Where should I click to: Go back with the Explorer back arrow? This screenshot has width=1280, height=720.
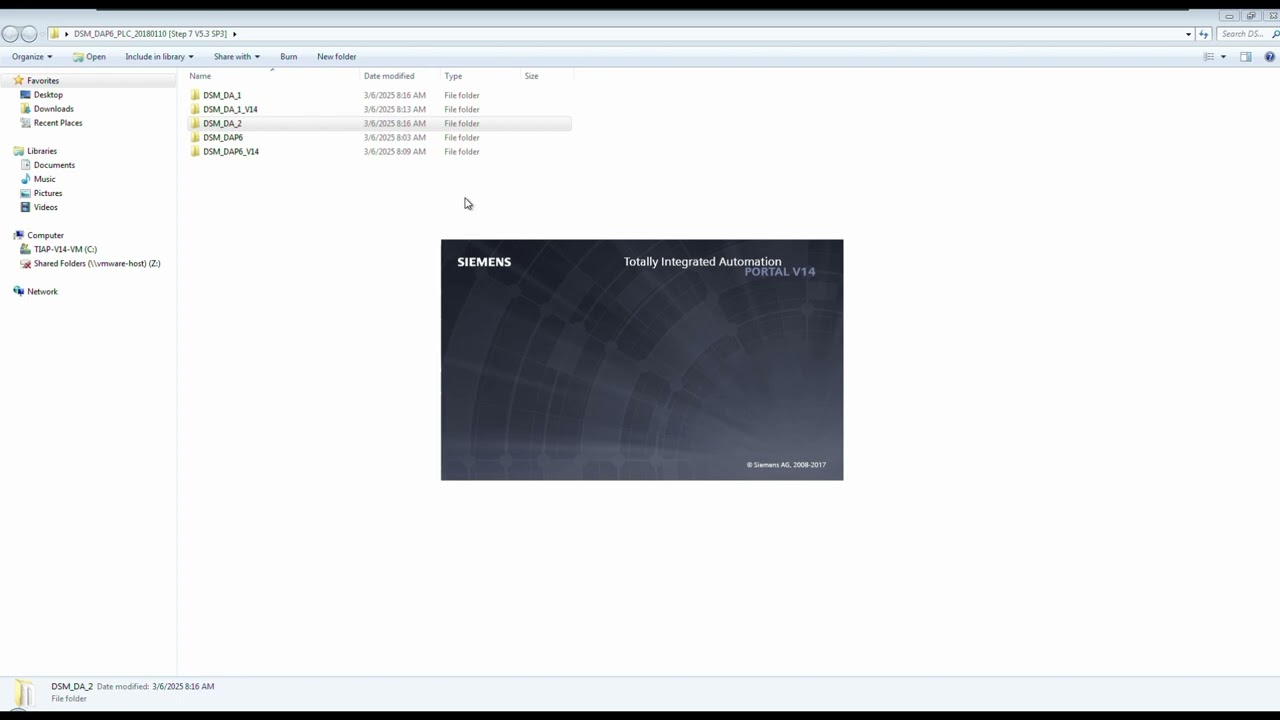10,34
